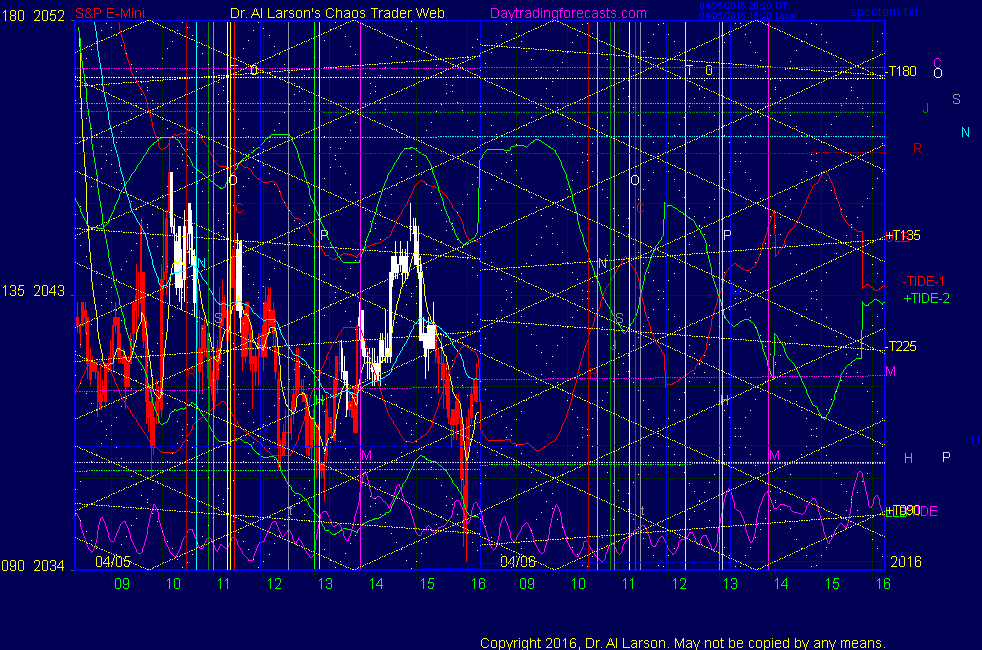982x650 pixels.
Task: Click the yellow '2016' year label
Action: click(x=906, y=562)
